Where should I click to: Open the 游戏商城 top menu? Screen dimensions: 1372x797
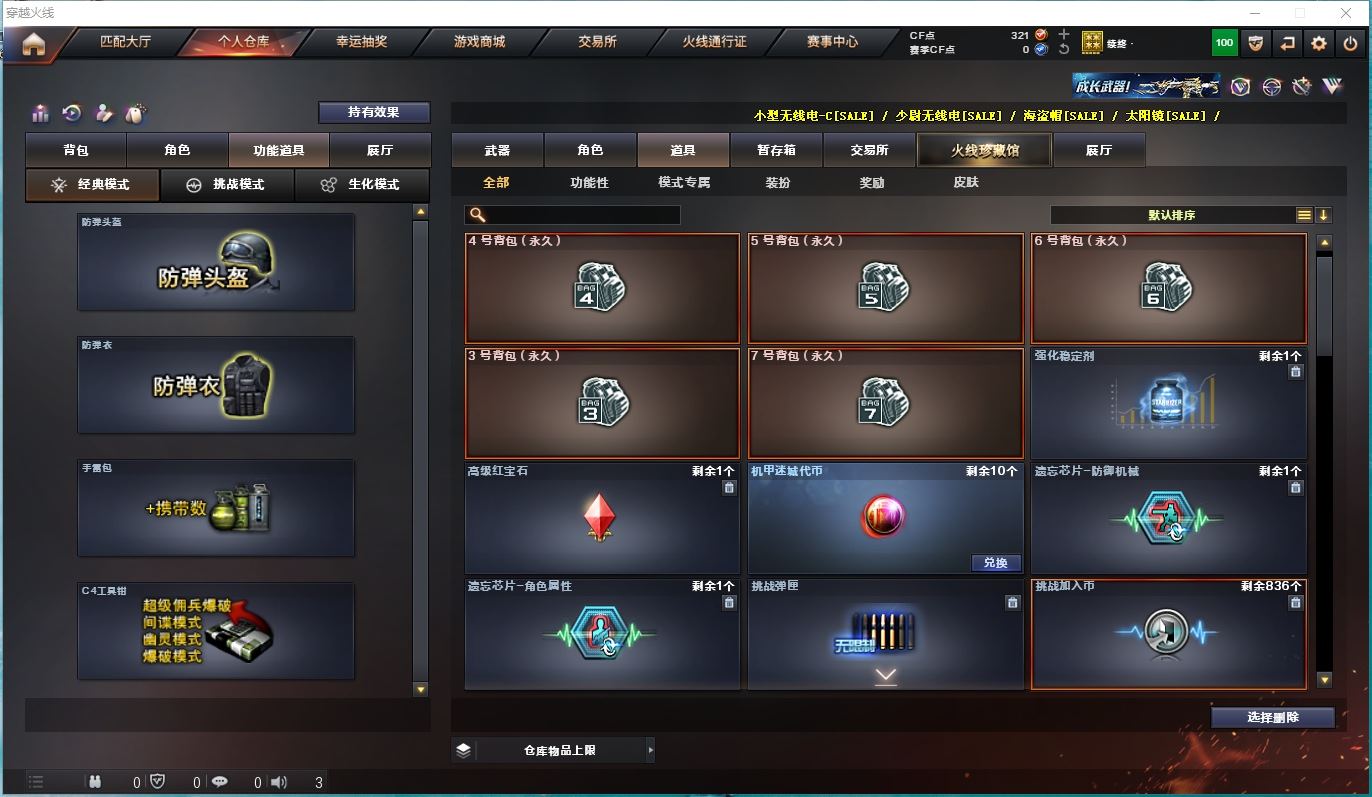pos(479,42)
